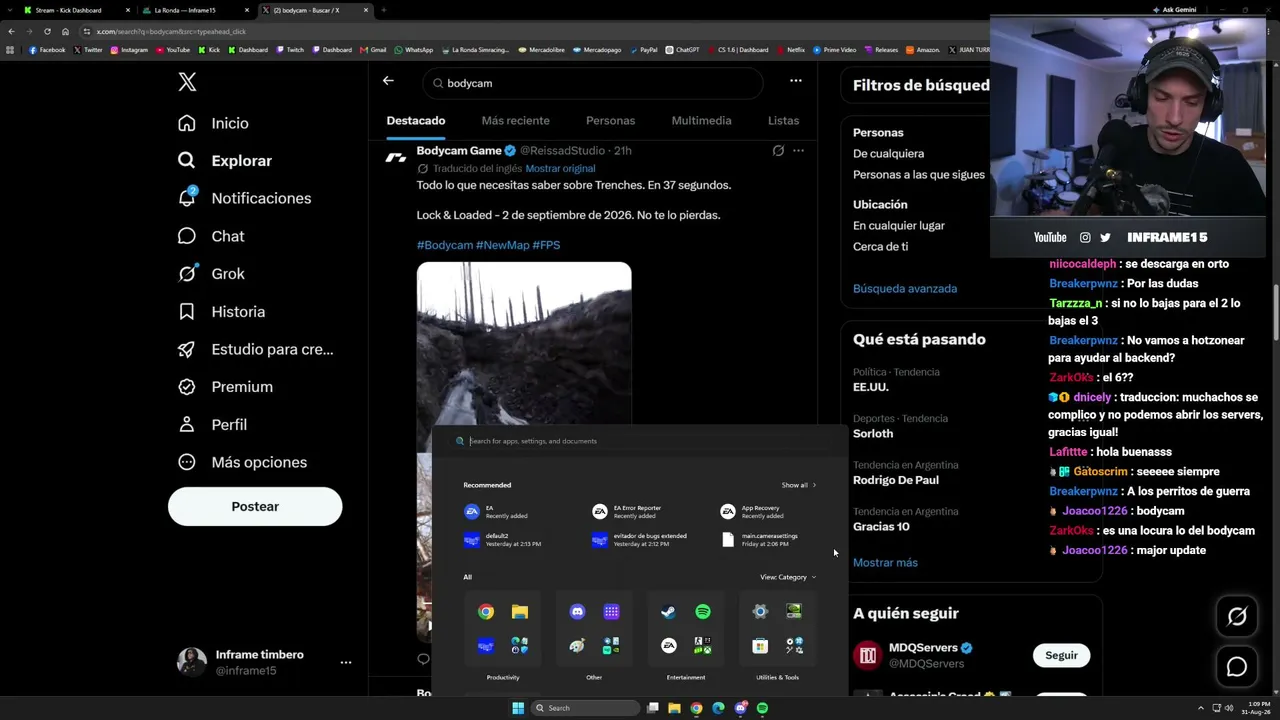
Task: Open the floating Grok button
Action: click(x=1237, y=617)
